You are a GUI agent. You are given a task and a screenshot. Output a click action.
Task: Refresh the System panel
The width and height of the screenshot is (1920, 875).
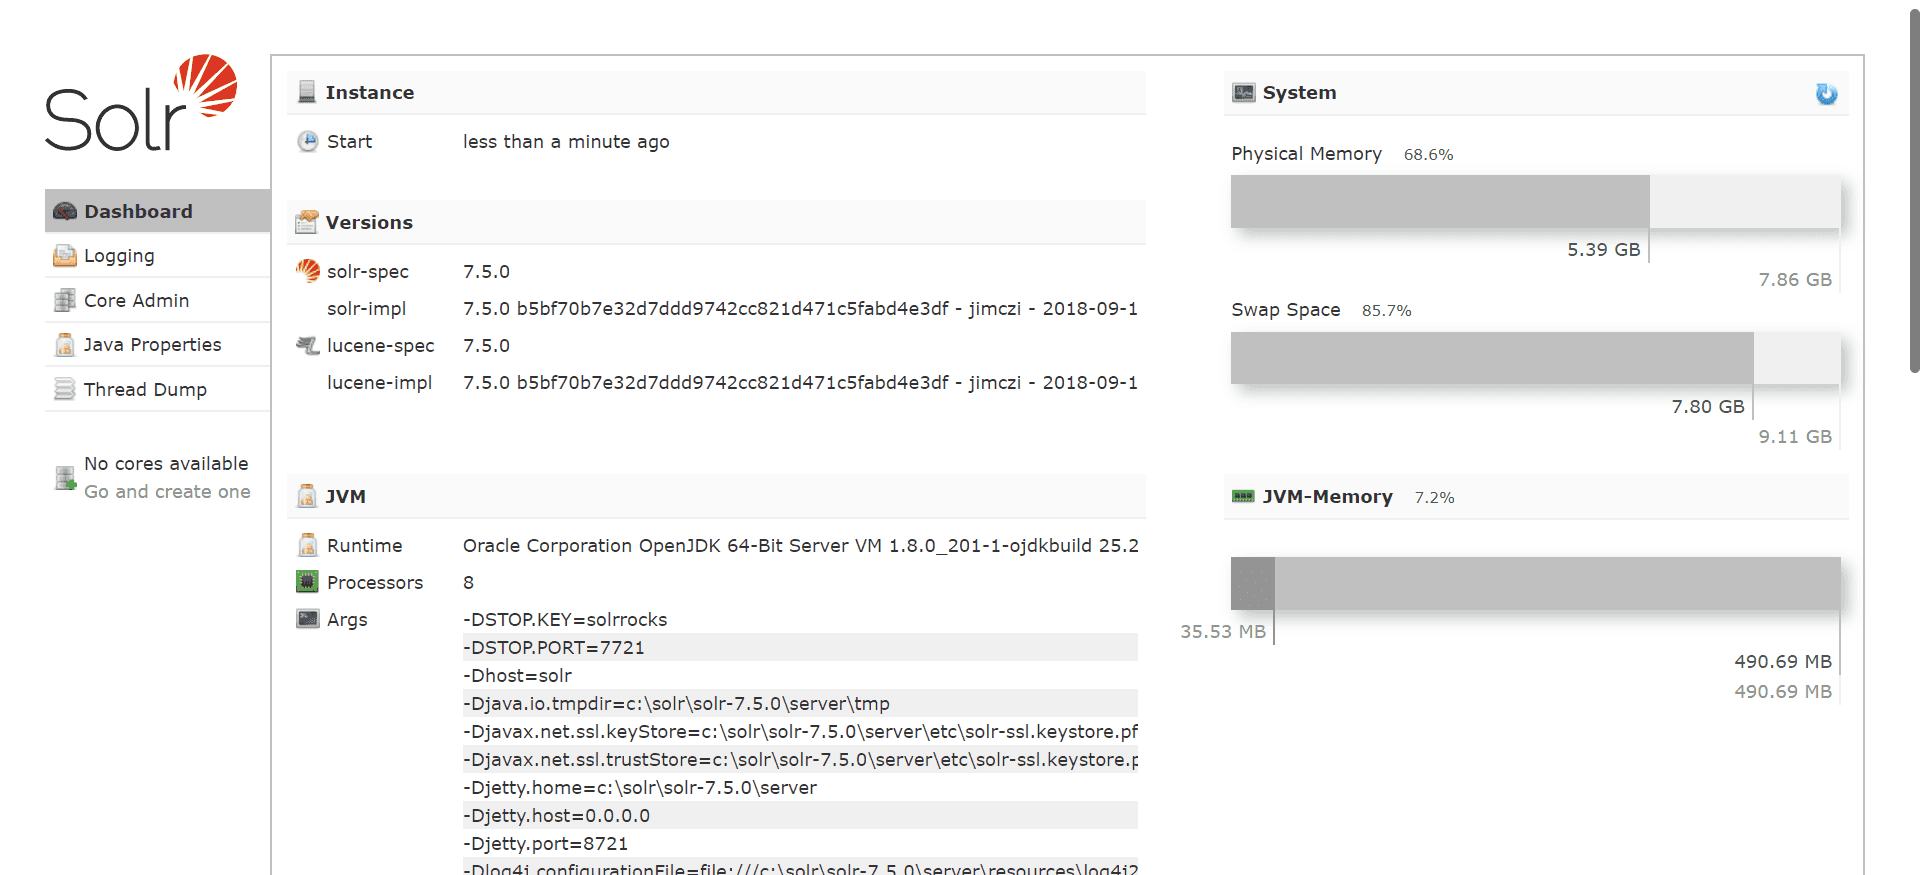tap(1827, 93)
